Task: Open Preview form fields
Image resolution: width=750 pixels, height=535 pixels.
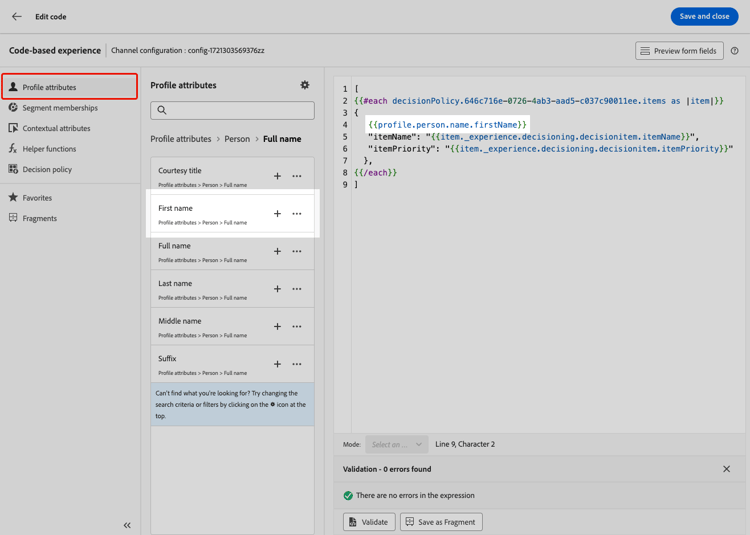Action: 679,51
